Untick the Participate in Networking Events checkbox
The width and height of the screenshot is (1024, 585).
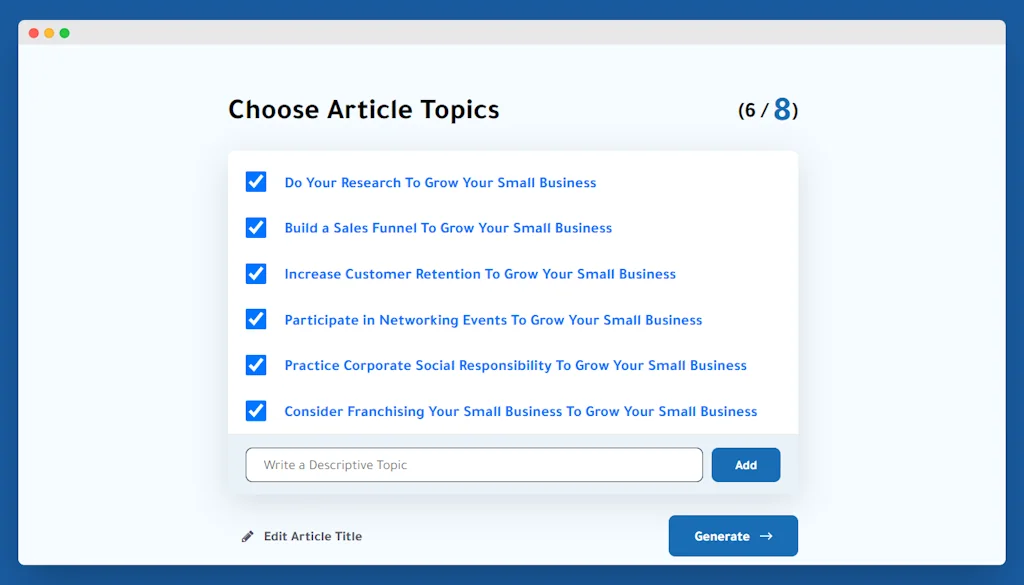tap(256, 320)
